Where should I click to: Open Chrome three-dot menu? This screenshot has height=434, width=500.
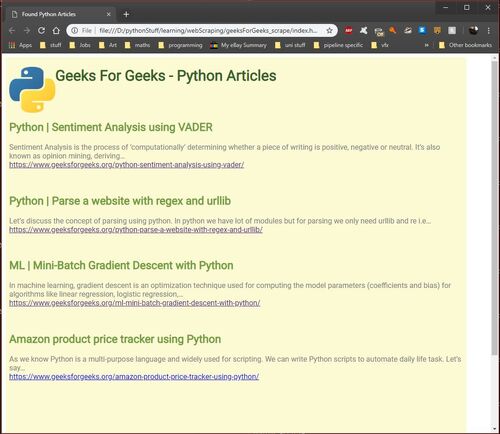(x=489, y=31)
